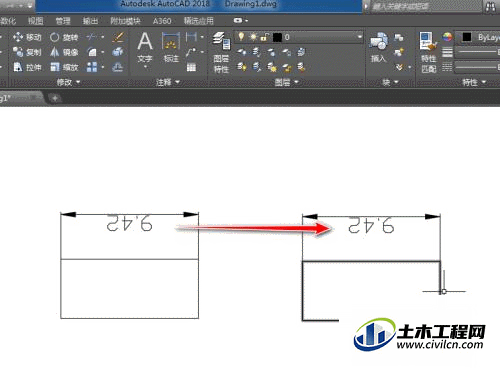Viewport: 500px width, 375px height.
Task: Toggle layer 0 on/off lightbulb
Action: (x=241, y=37)
